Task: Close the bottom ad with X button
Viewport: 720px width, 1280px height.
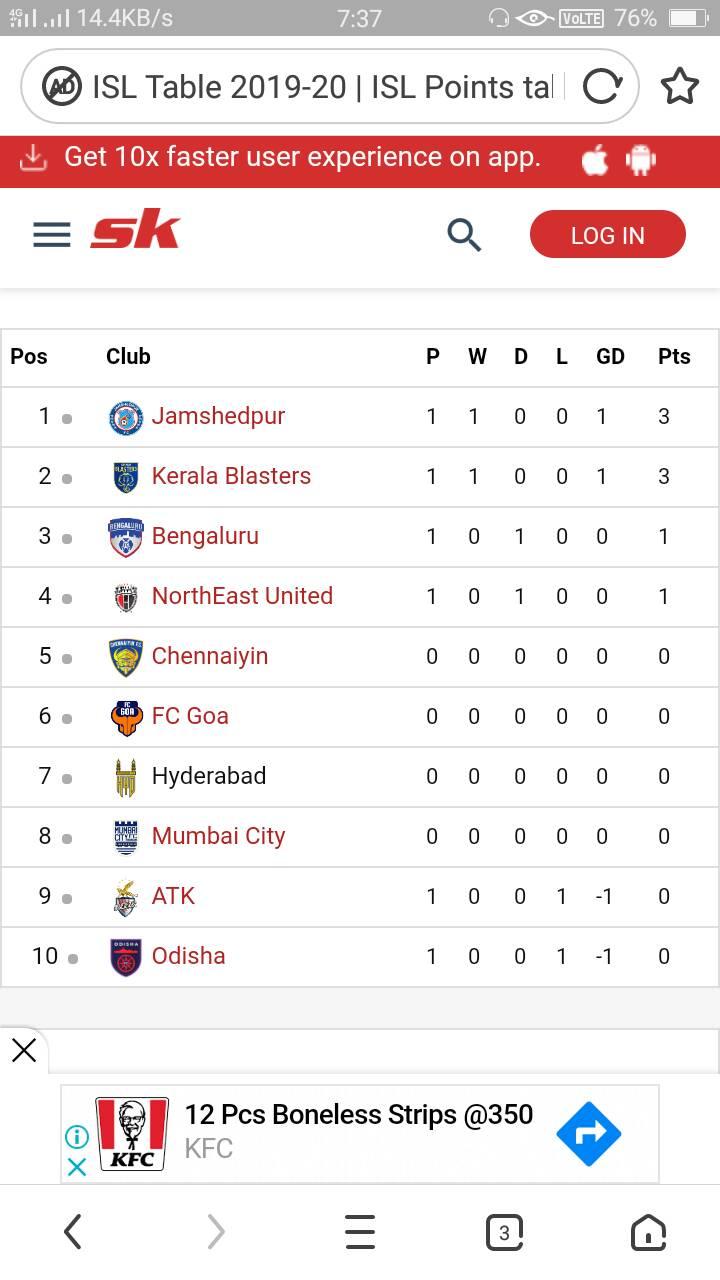Action: point(24,1050)
